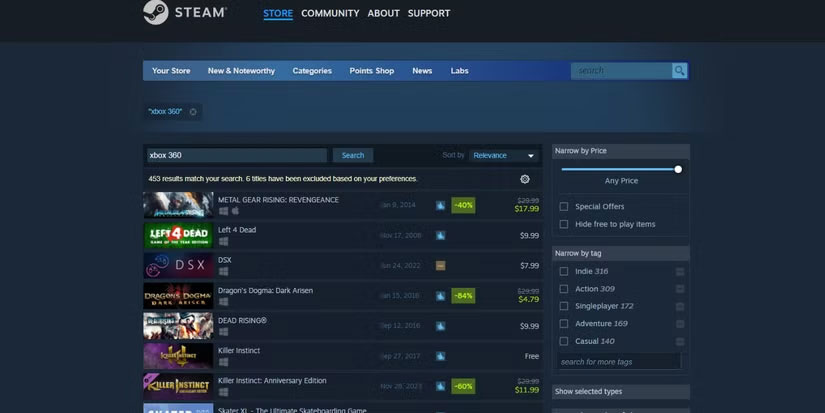This screenshot has height=413, width=825.
Task: Click Windows icon under Left 4 Dead
Action: coord(223,241)
